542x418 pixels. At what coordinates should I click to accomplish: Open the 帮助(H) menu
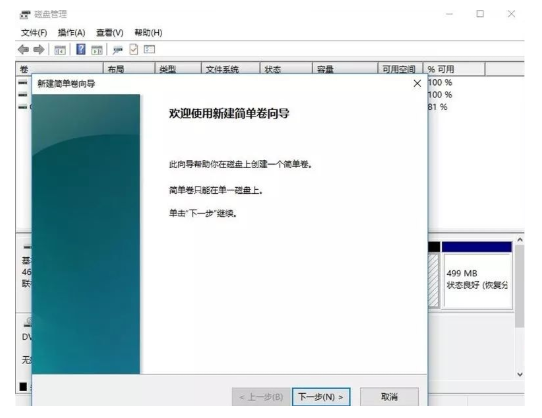point(148,32)
